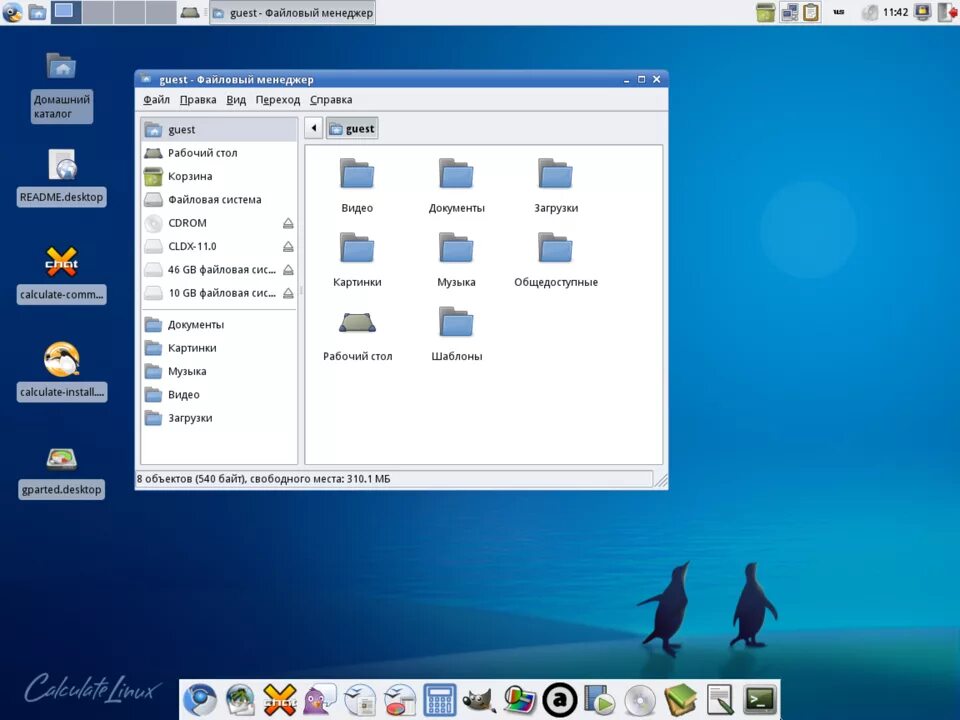This screenshot has width=960, height=720.
Task: Click the display settings tray icon
Action: tap(923, 12)
